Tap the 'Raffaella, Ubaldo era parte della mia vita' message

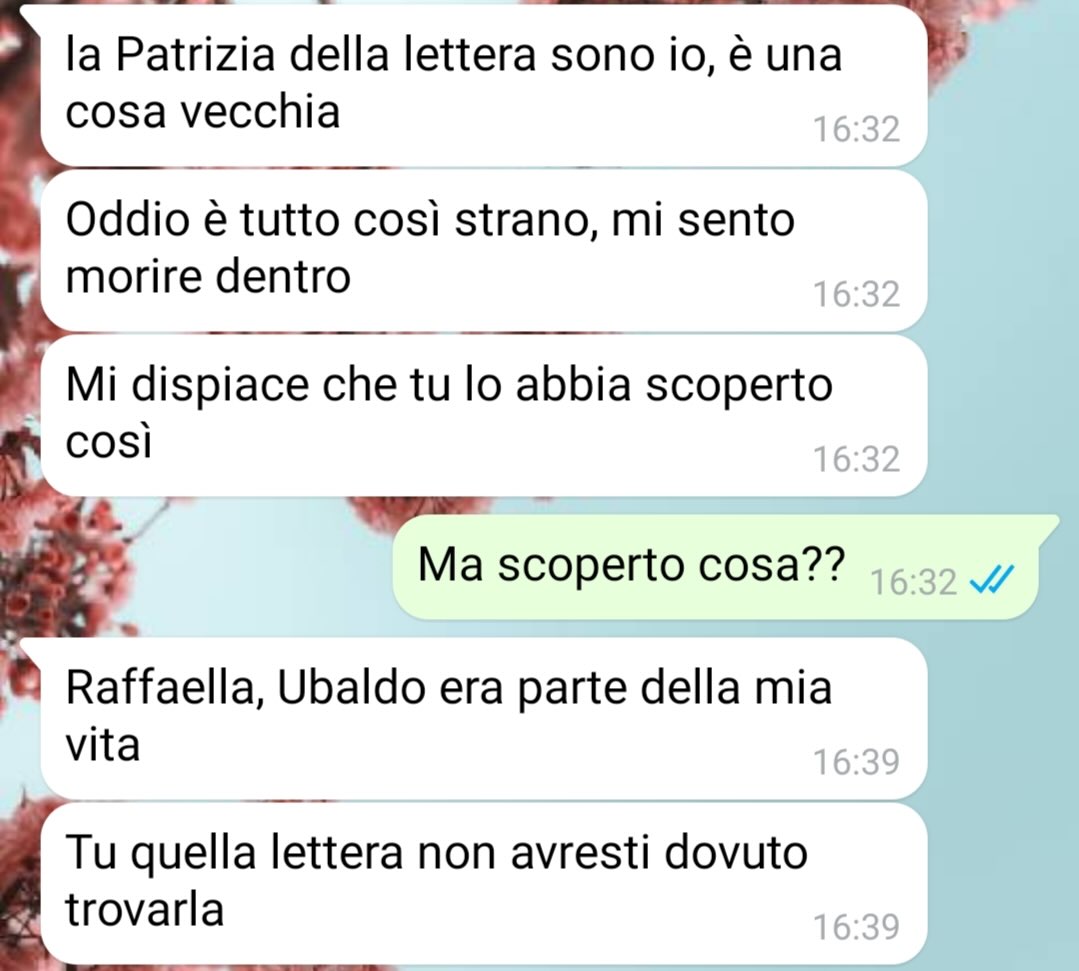pos(484,718)
